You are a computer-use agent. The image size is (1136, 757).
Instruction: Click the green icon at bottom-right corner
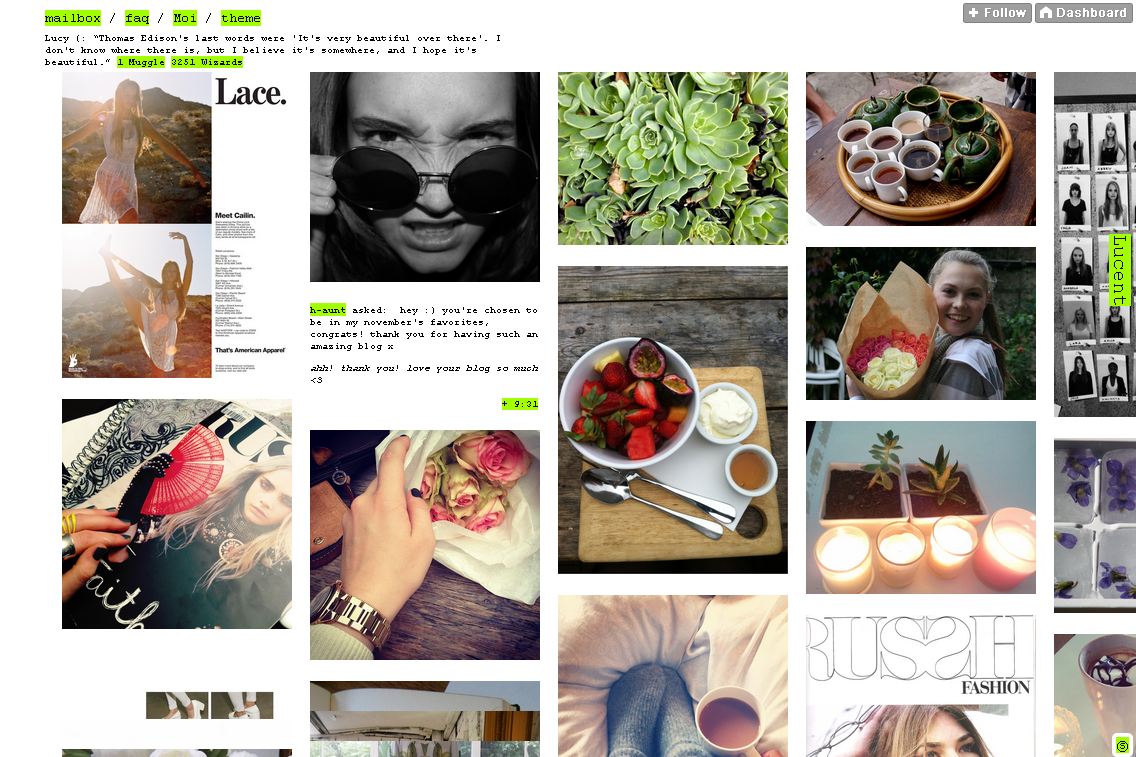[1122, 745]
